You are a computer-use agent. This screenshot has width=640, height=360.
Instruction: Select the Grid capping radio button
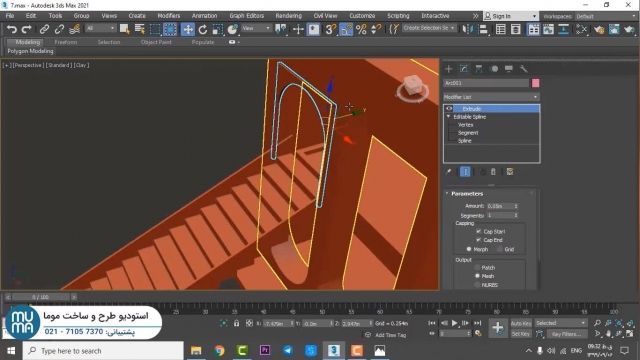coord(500,249)
